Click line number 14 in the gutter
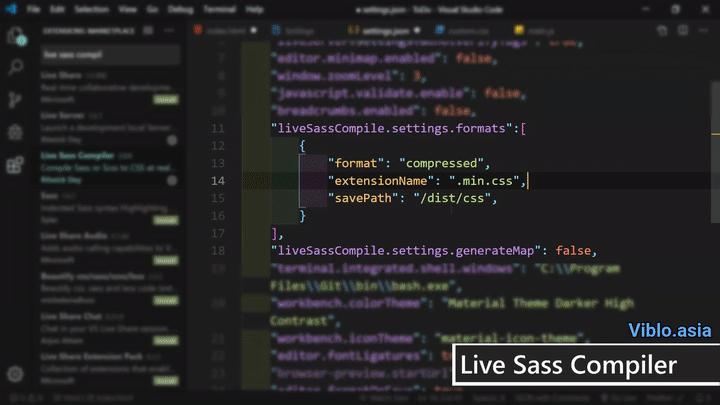Image resolution: width=720 pixels, height=405 pixels. click(218, 181)
